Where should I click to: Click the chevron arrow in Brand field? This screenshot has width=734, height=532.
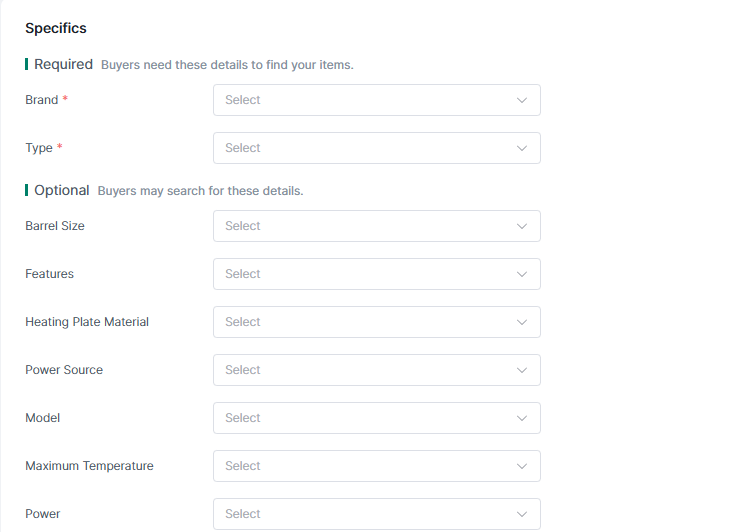click(521, 100)
